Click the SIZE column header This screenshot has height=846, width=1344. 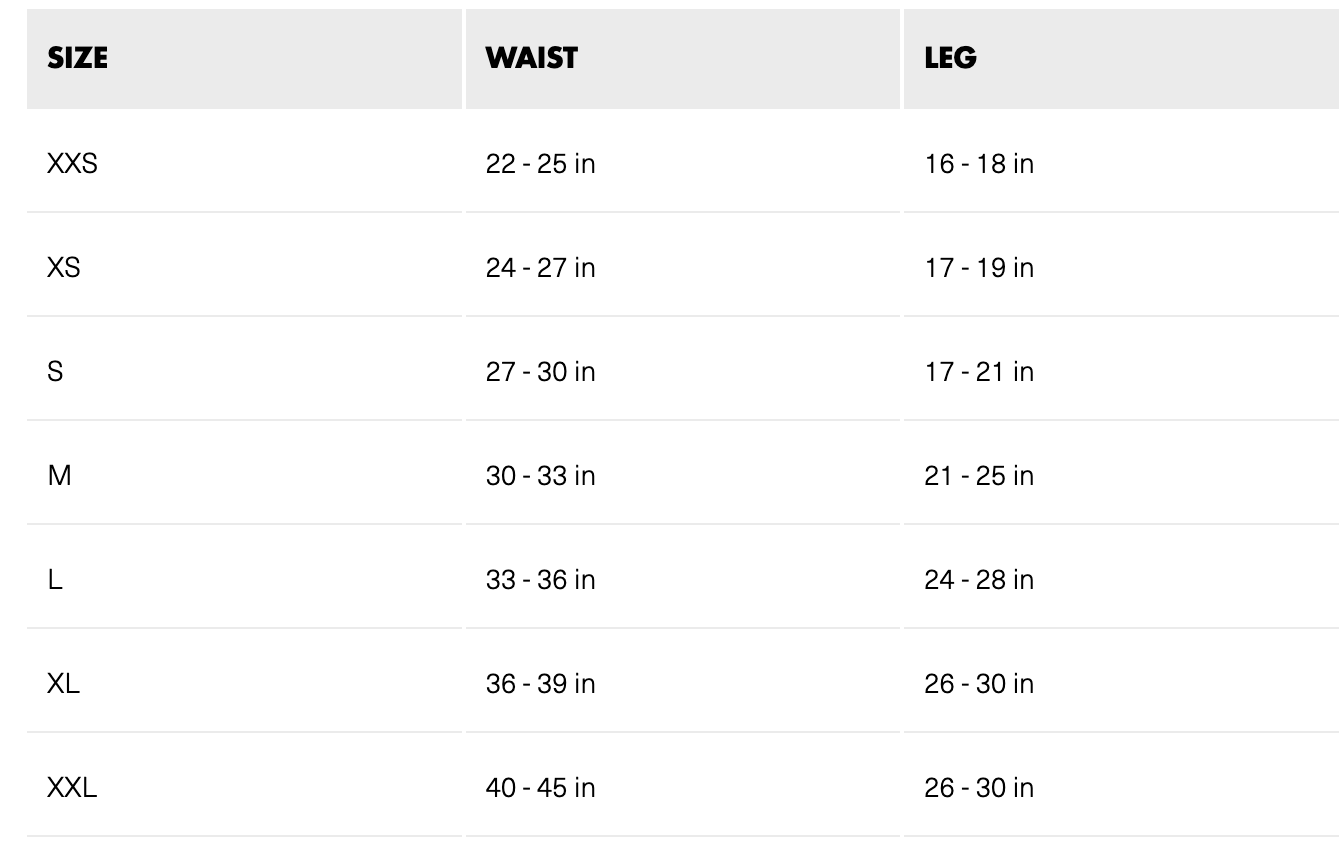(77, 58)
